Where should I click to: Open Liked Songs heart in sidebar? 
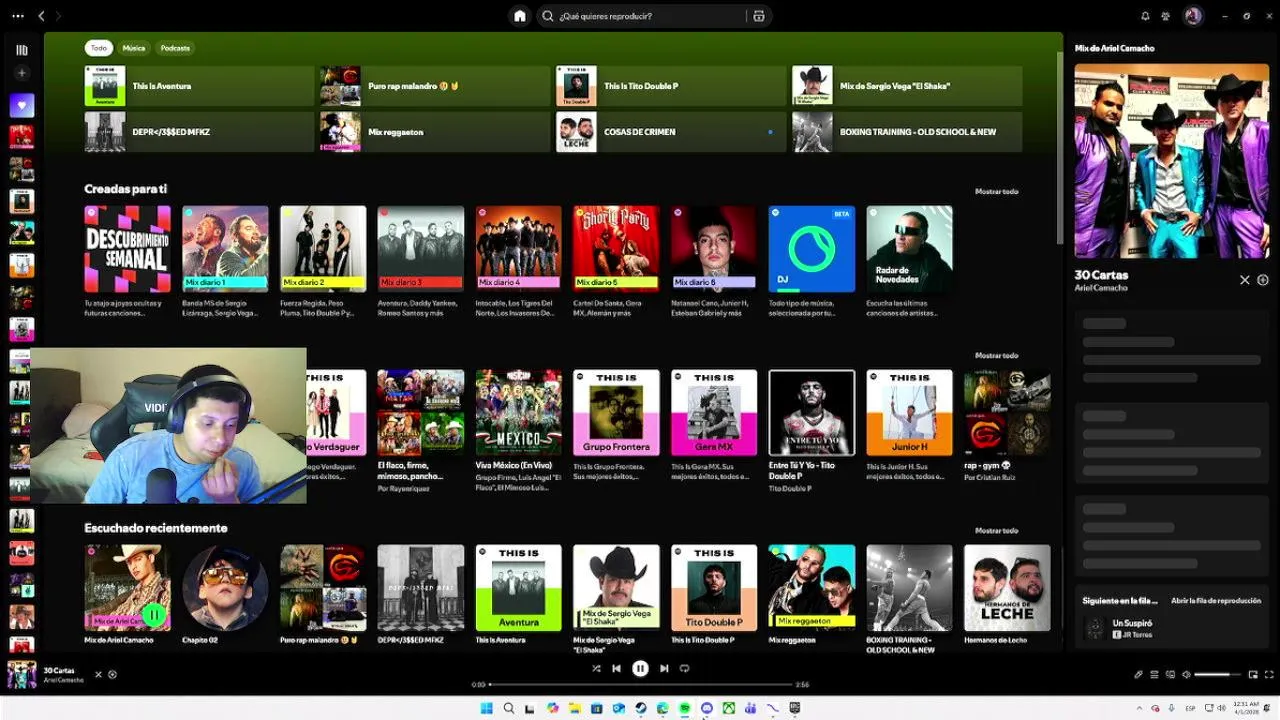[22, 105]
